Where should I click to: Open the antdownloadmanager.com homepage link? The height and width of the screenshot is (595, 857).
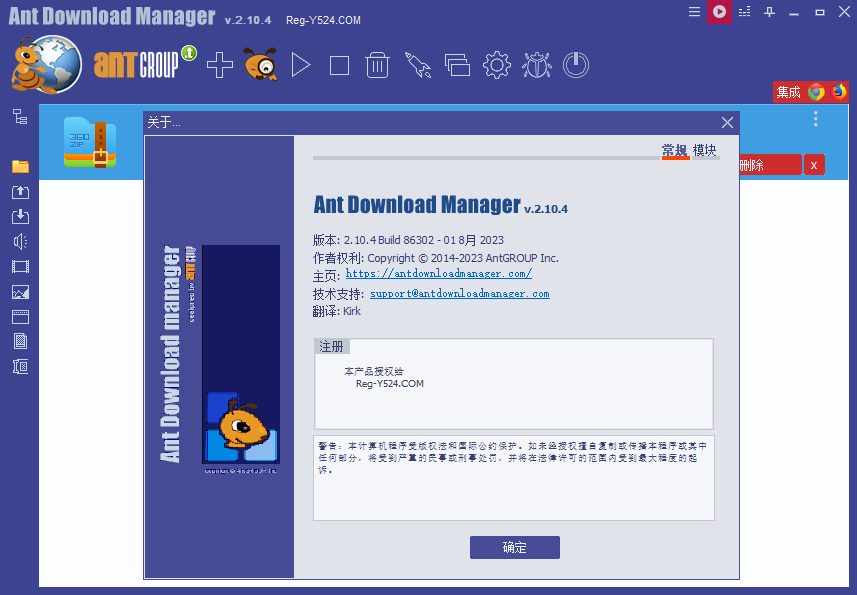point(439,273)
